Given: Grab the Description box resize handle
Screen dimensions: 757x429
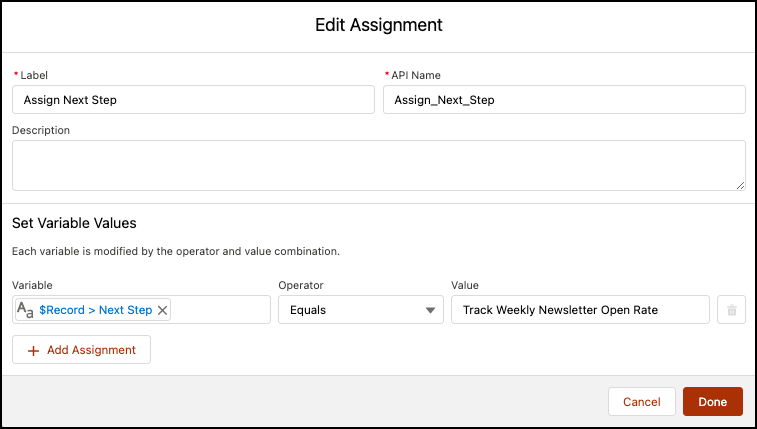Looking at the screenshot, I should click(740, 184).
